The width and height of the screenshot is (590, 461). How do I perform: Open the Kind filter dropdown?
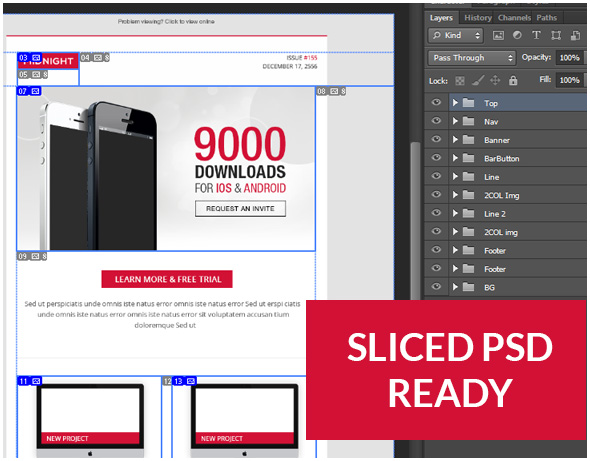456,35
